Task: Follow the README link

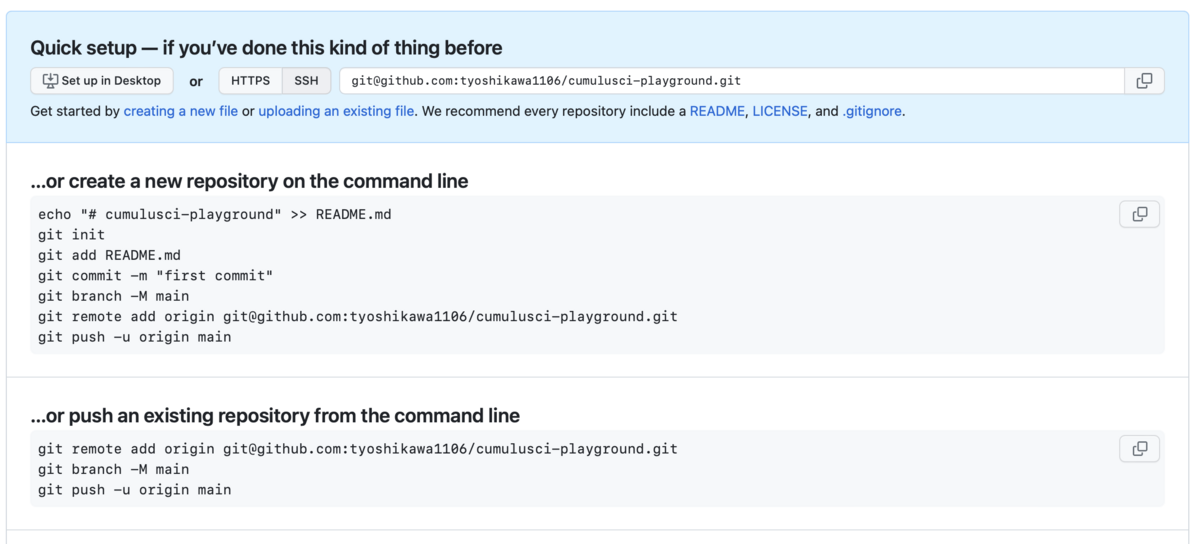Action: [x=717, y=111]
